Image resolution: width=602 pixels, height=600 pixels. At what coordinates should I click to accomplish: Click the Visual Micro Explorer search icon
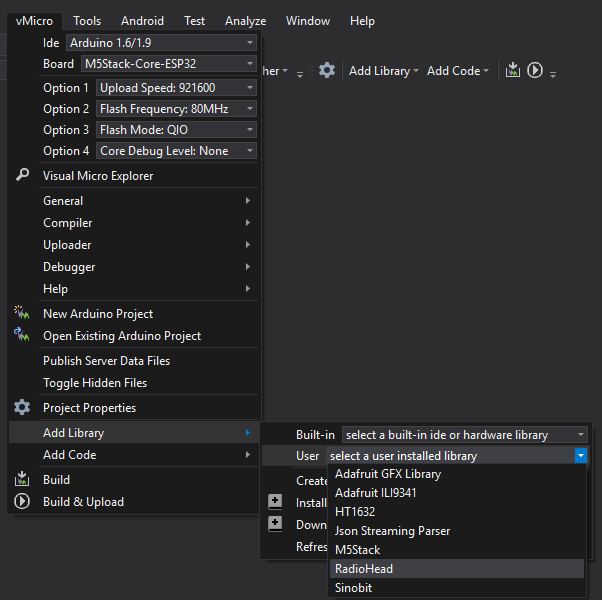[22, 175]
